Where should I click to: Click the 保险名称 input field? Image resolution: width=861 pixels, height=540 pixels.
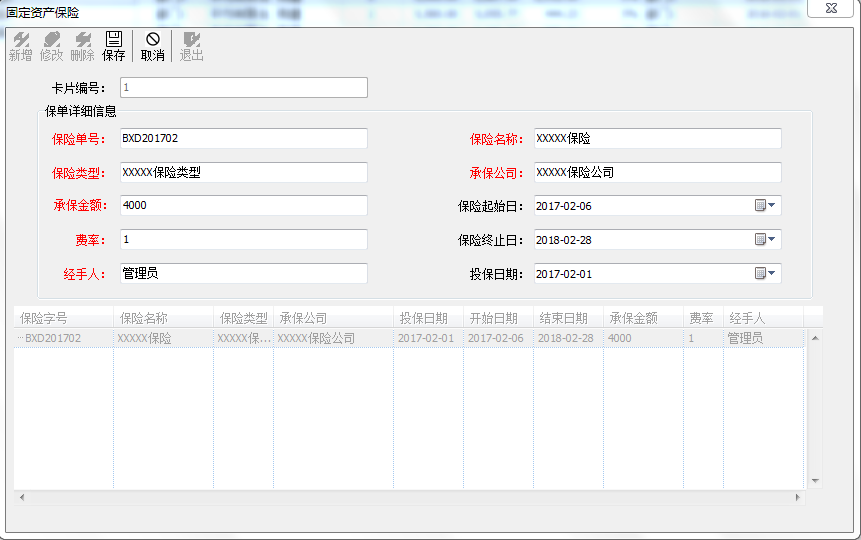[656, 138]
